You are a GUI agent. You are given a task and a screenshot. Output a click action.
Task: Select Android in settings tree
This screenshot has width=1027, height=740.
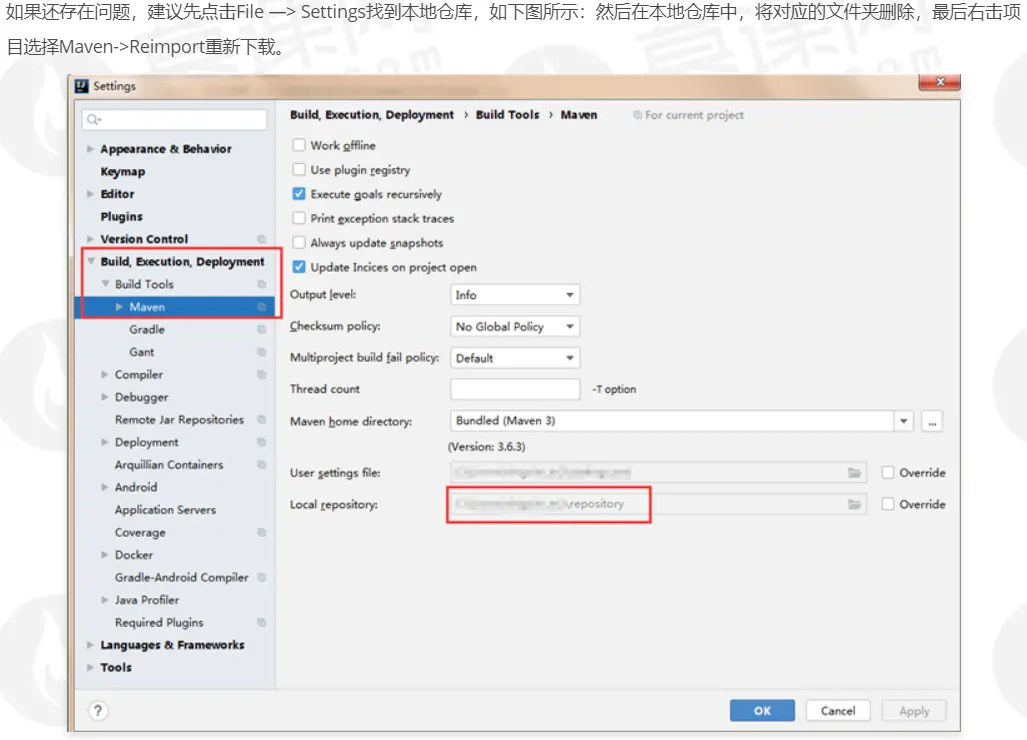[136, 487]
